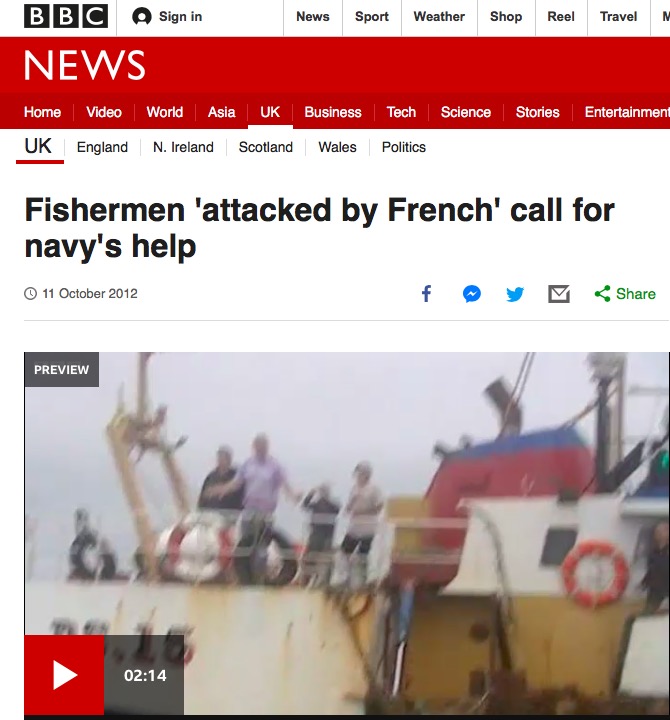Image resolution: width=670 pixels, height=720 pixels.
Task: Open the Weather section
Action: (439, 17)
